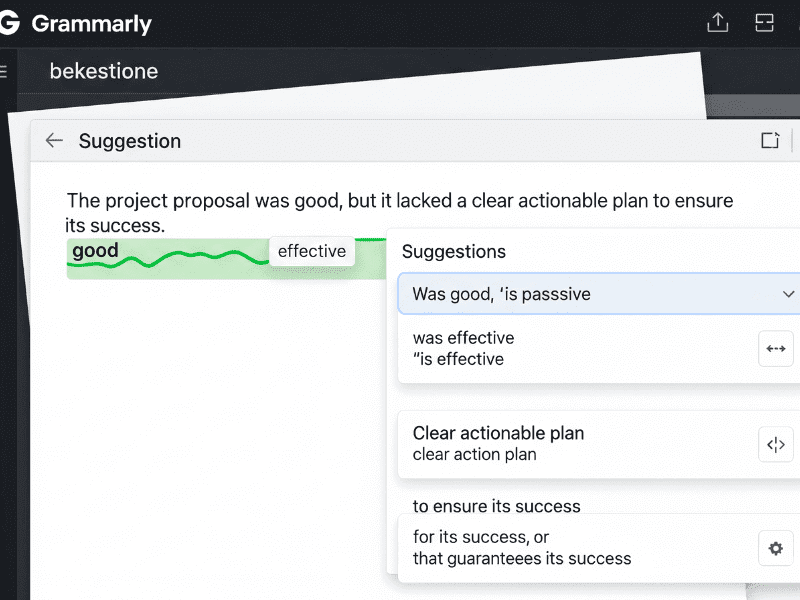Open the hamburger menu beside bekestione

click(x=3, y=71)
